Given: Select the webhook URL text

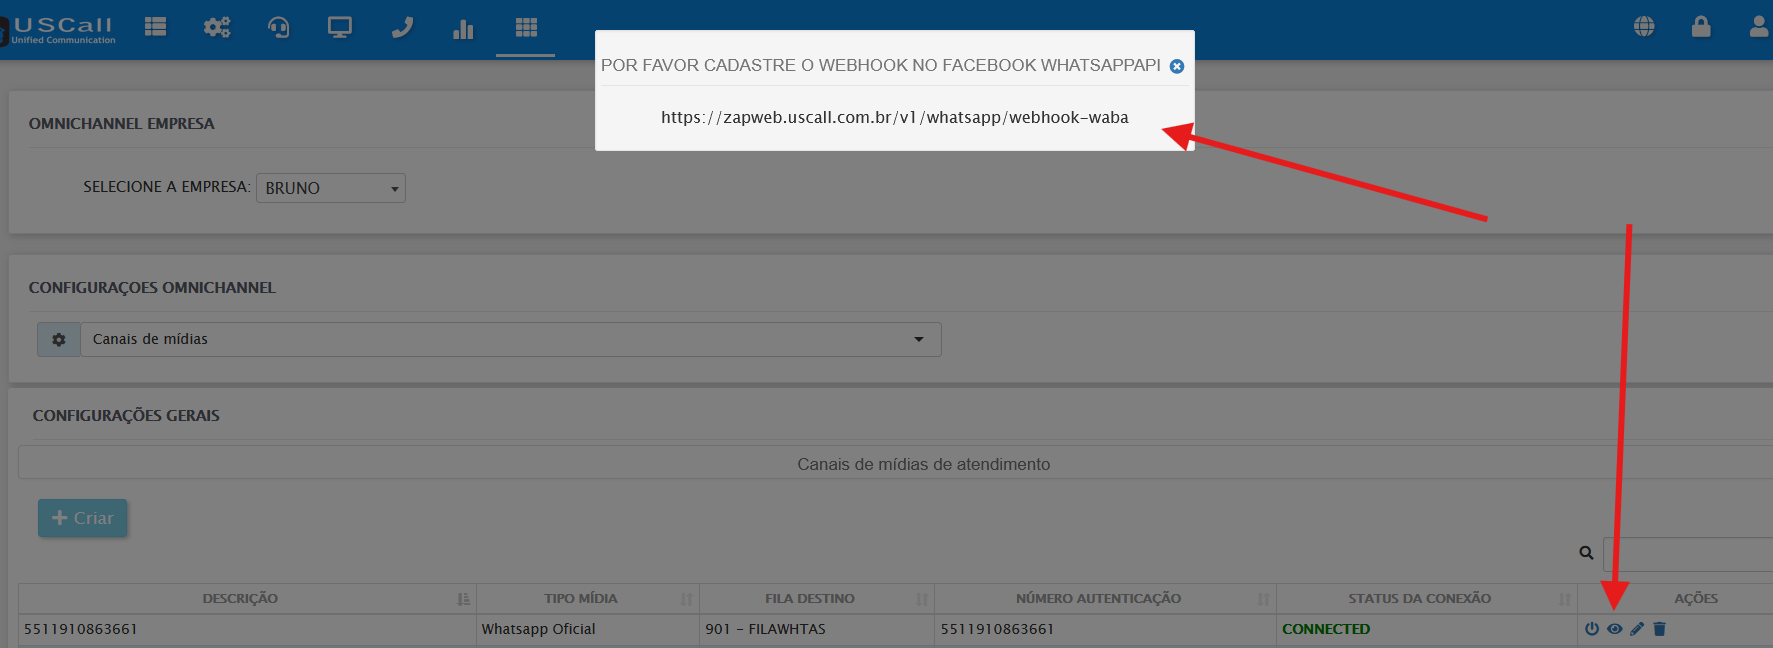Looking at the screenshot, I should (894, 117).
